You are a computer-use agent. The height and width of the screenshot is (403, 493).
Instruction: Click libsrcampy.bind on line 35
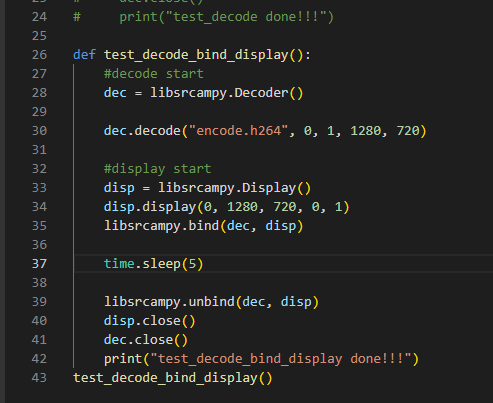(x=161, y=226)
